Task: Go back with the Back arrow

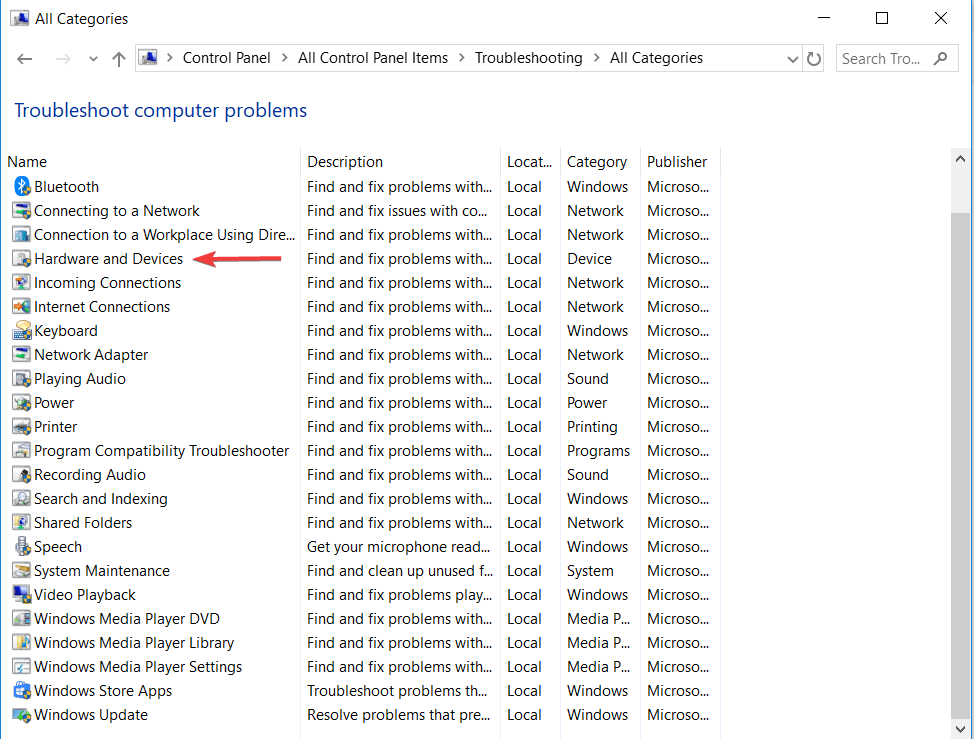Action: (25, 59)
